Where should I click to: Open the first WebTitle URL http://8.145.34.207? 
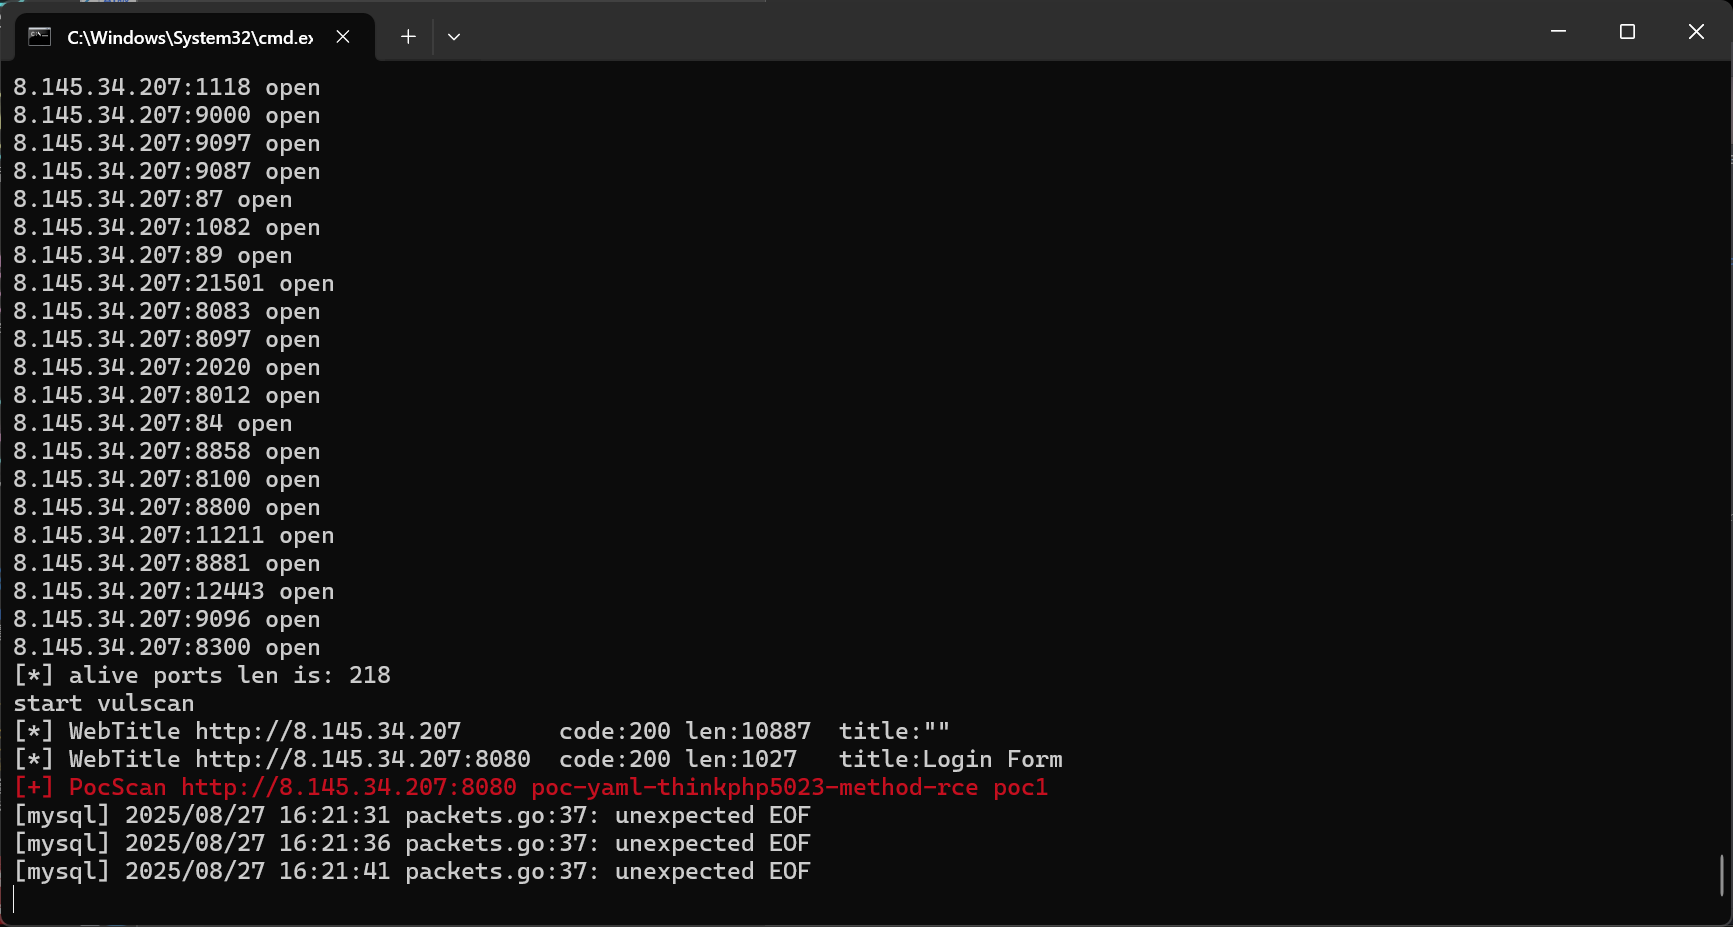tap(328, 731)
